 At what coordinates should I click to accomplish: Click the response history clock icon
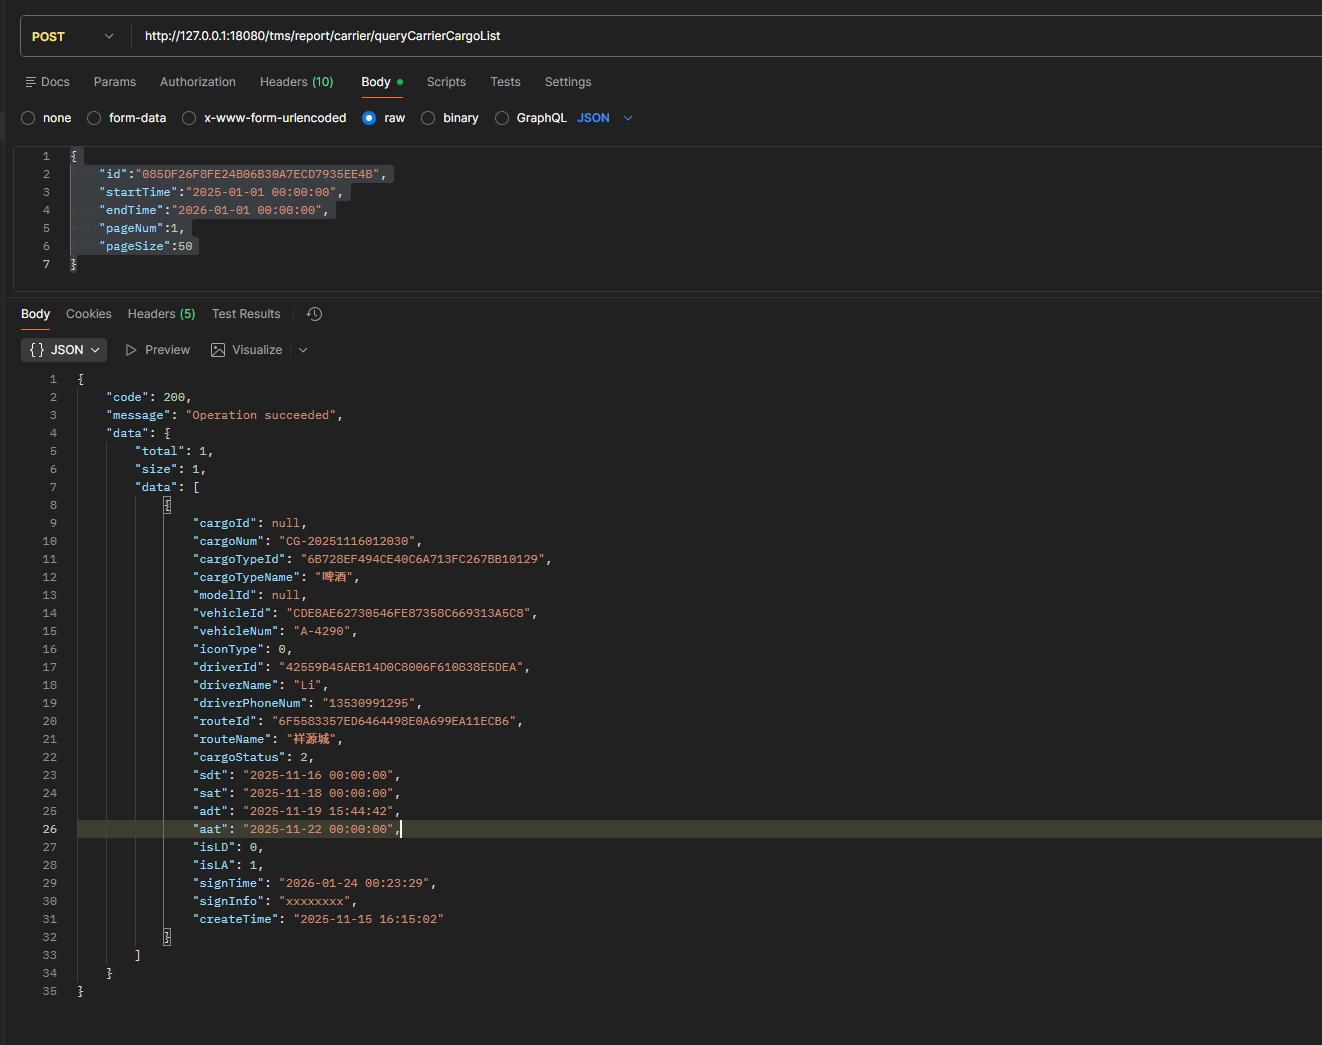314,314
